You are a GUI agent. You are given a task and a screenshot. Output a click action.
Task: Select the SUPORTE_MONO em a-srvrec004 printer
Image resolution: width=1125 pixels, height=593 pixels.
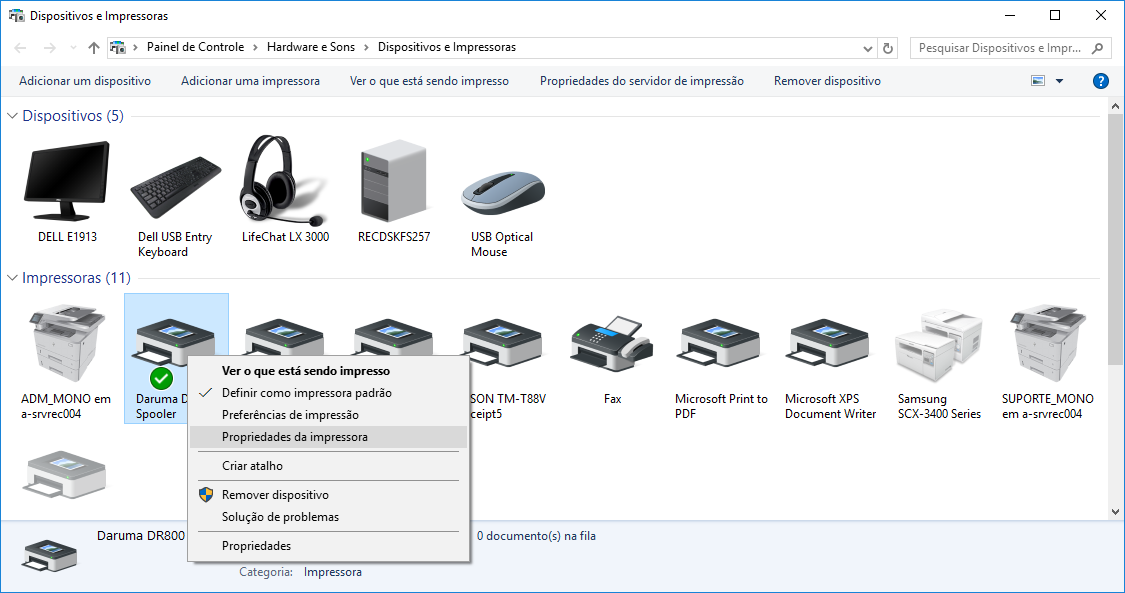click(1048, 362)
